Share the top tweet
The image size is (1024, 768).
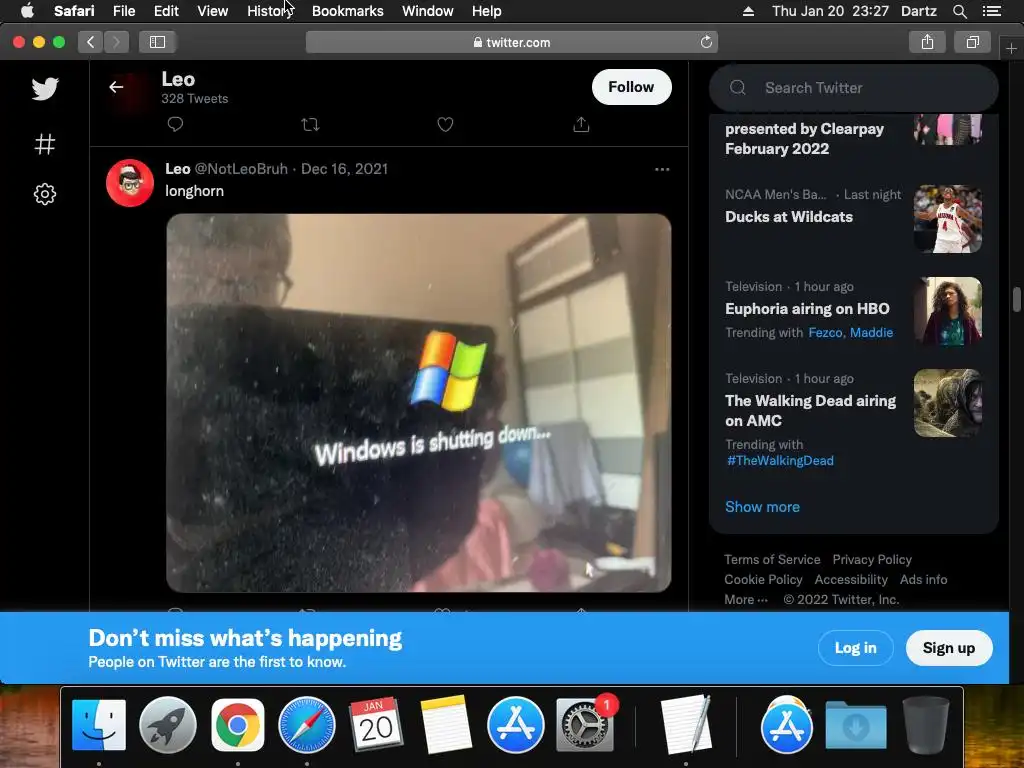(581, 124)
